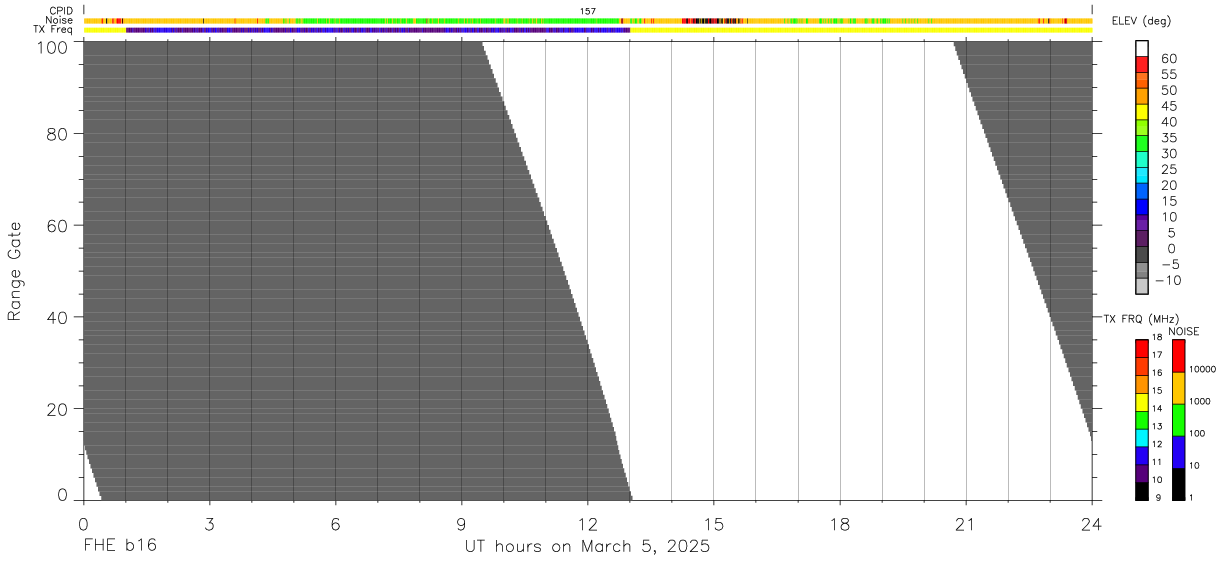Click UT hours axis tick 21
The width and height of the screenshot is (1228, 567).
(965, 523)
